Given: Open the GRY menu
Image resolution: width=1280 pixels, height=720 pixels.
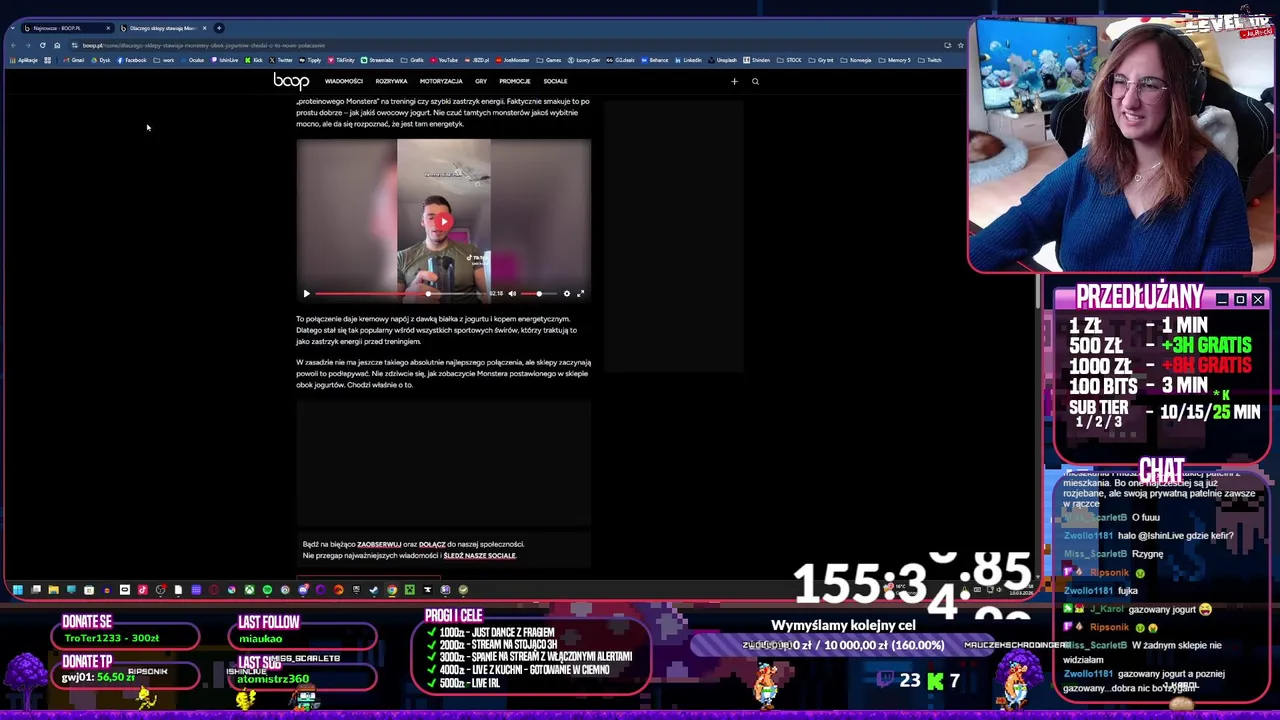Looking at the screenshot, I should pos(481,81).
